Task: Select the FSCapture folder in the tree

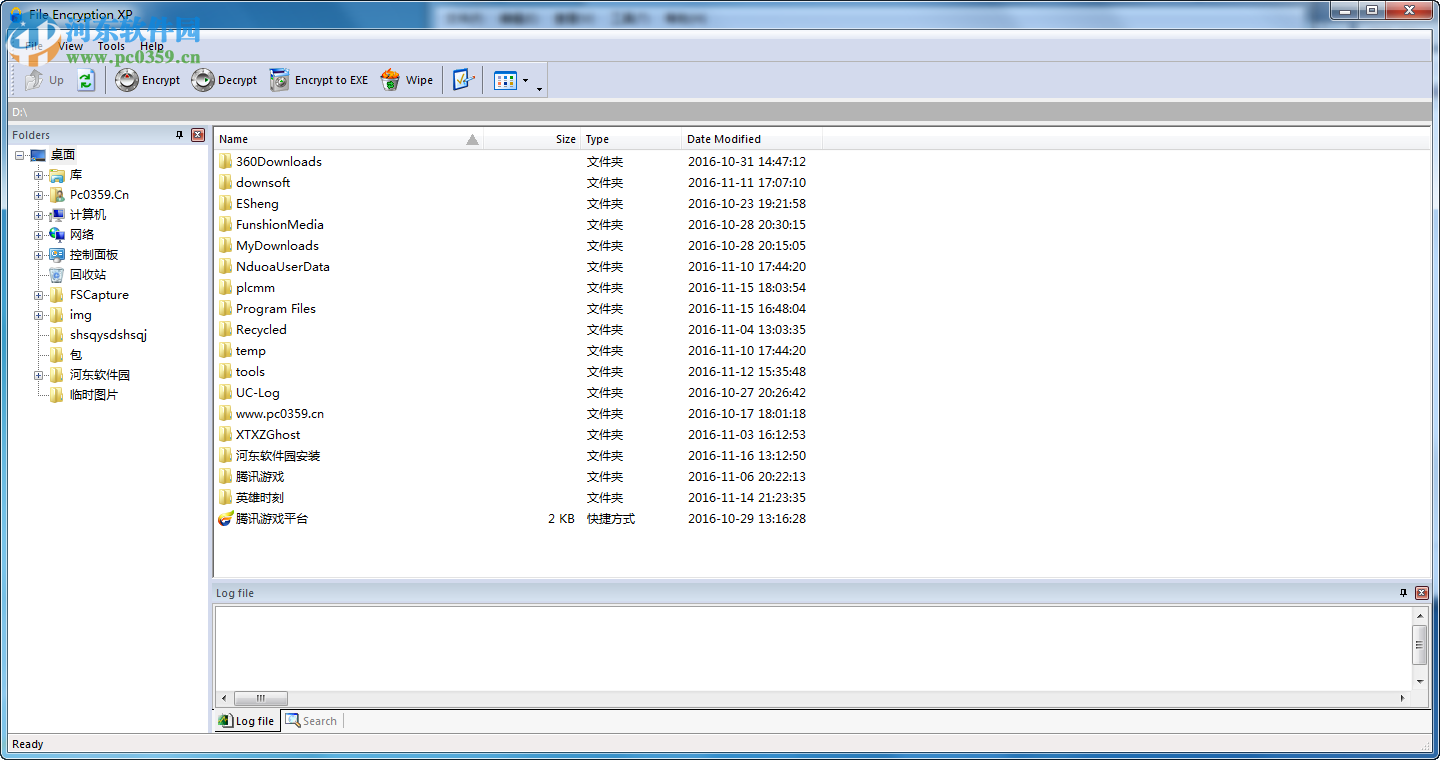Action: pos(101,294)
